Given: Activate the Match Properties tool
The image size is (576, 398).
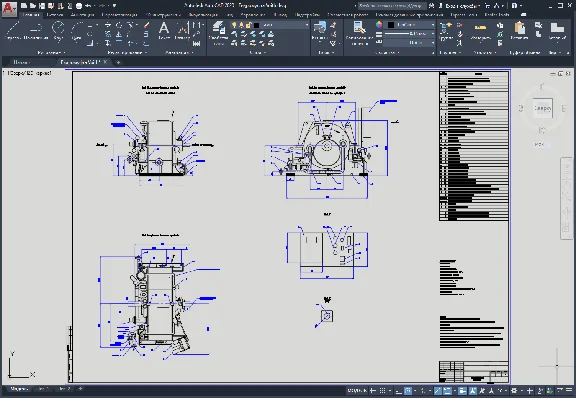Looking at the screenshot, I should coord(359,32).
